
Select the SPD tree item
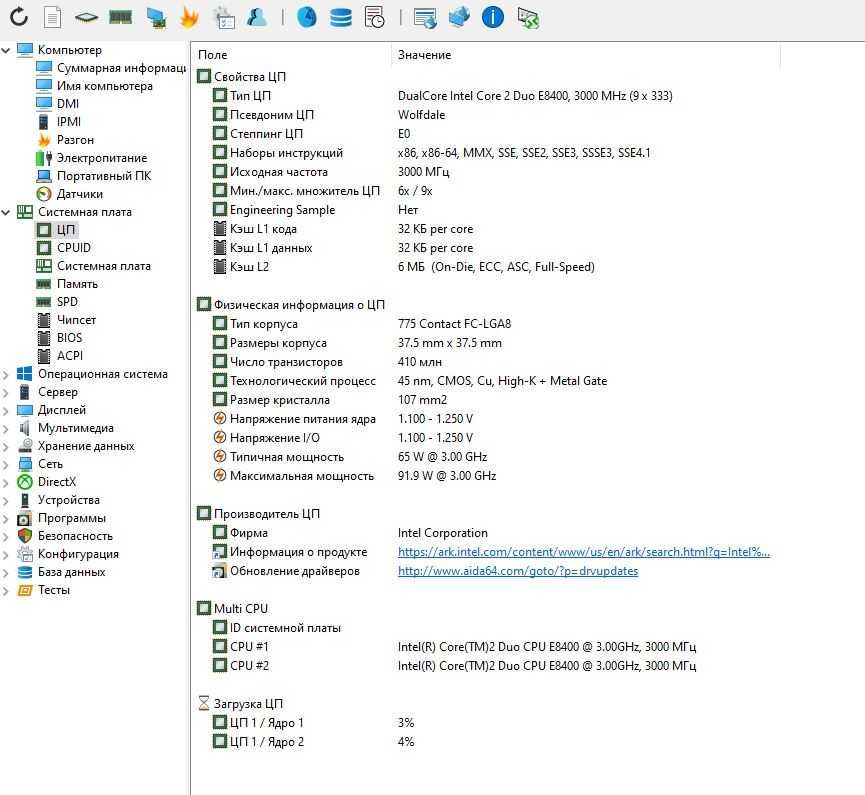(67, 302)
